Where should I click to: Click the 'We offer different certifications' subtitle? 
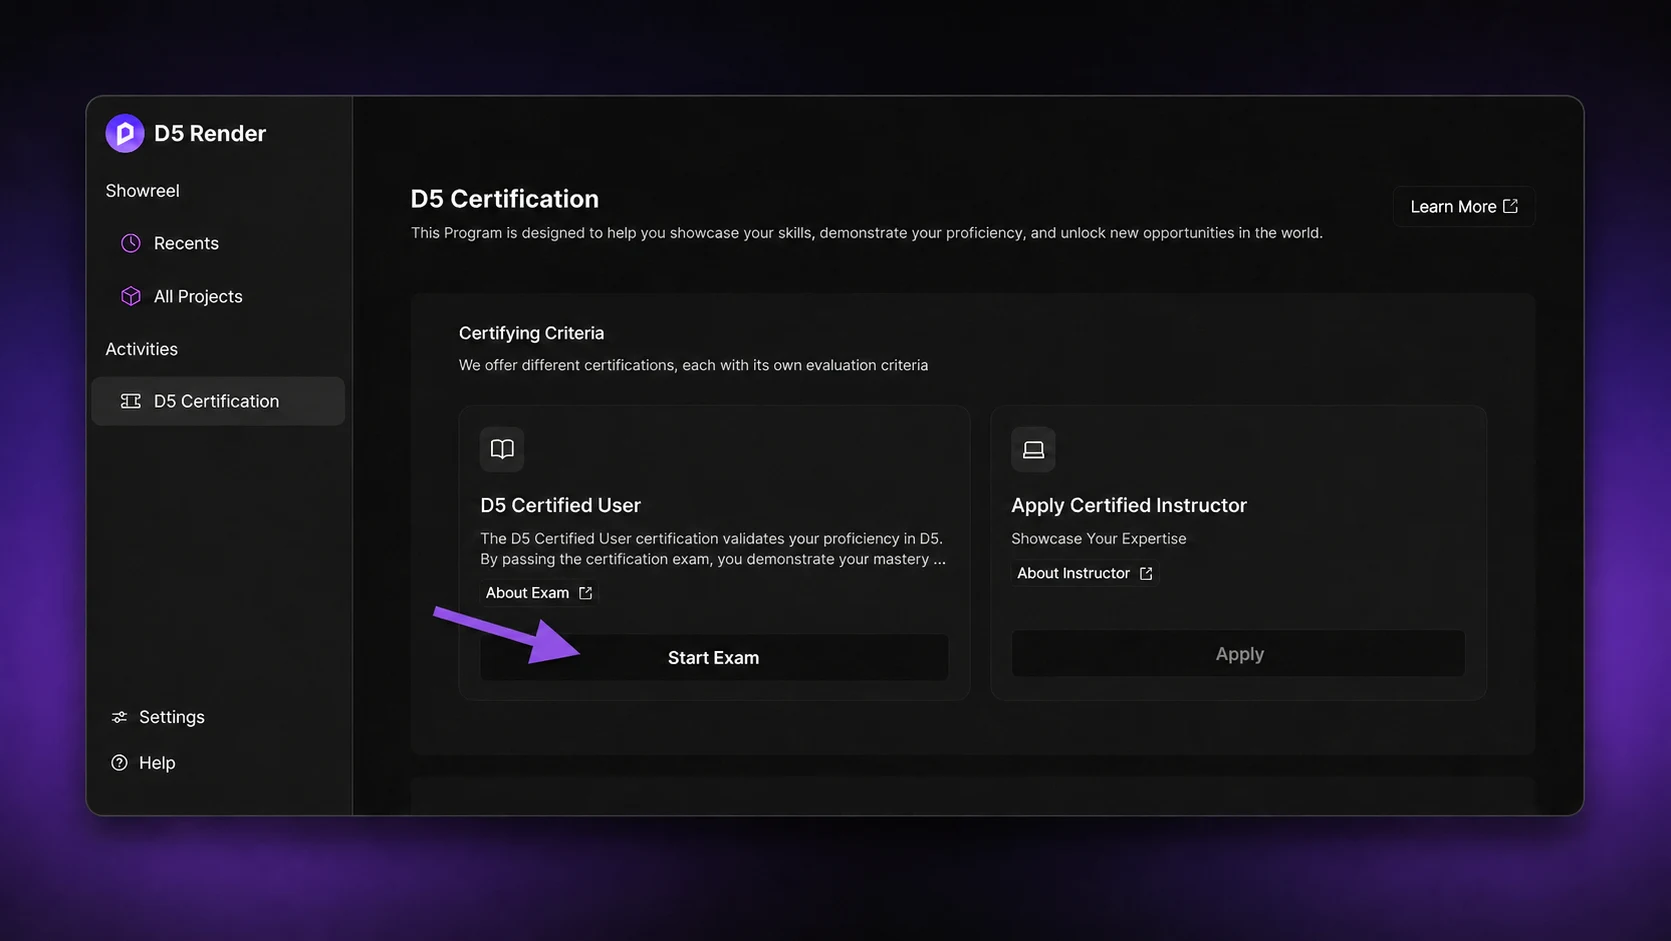click(693, 365)
